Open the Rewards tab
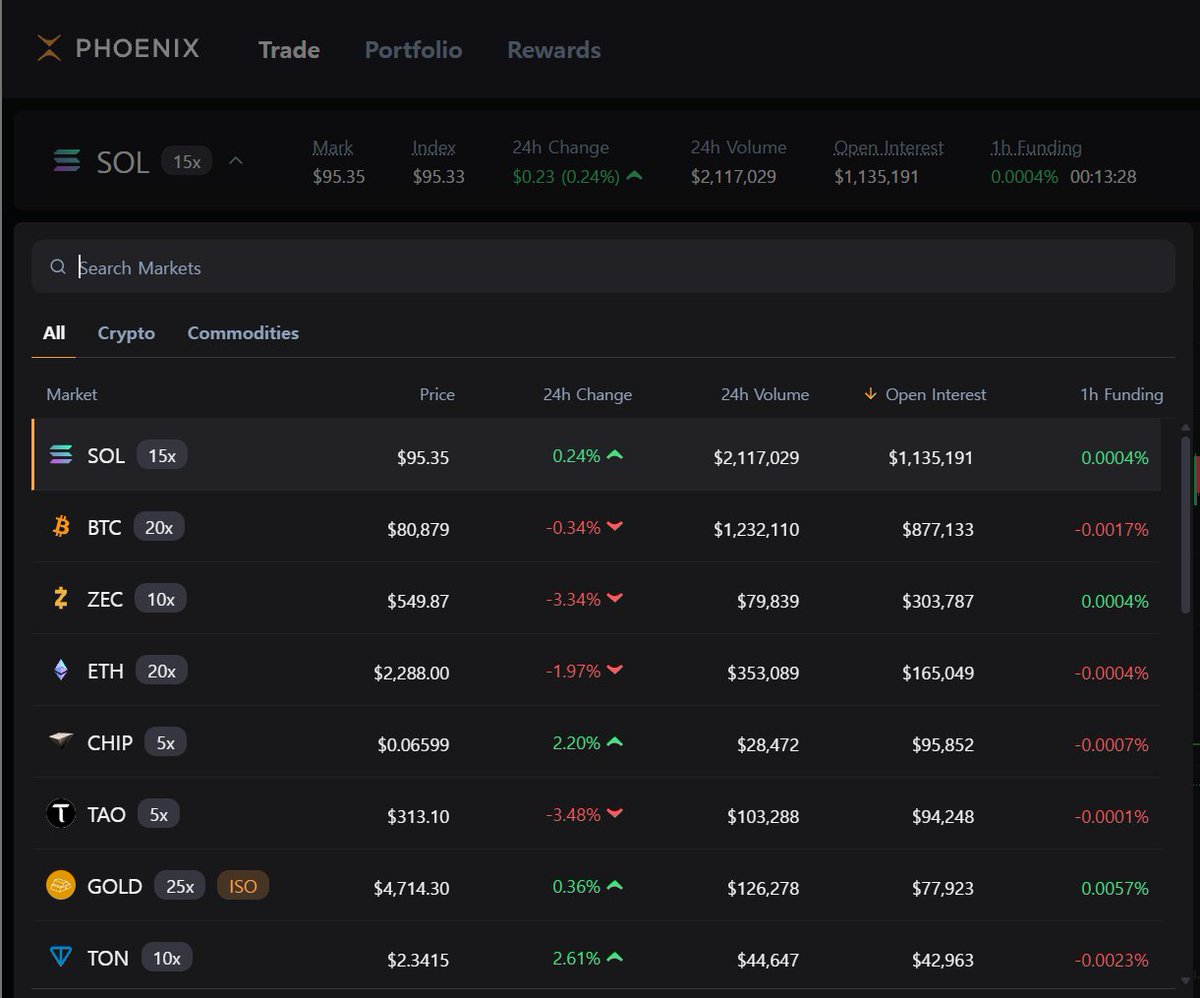 coord(554,50)
